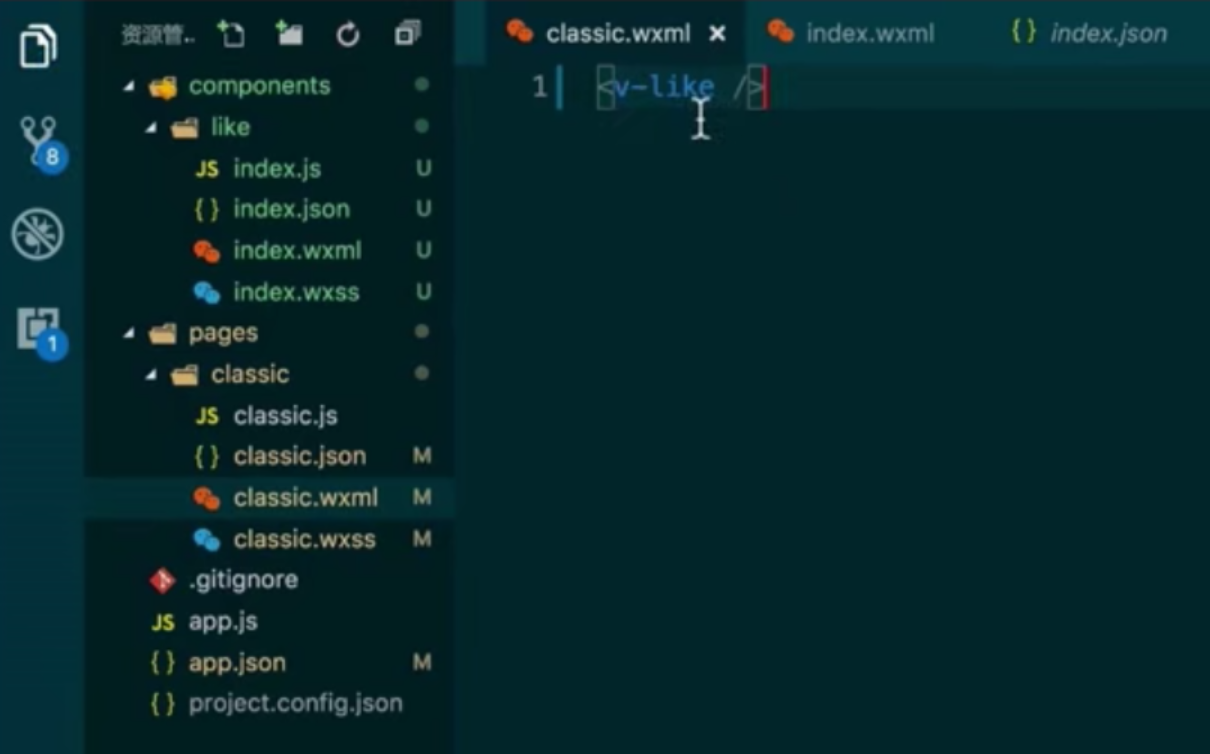
Task: Click the M status beside app.json
Action: (x=422, y=663)
